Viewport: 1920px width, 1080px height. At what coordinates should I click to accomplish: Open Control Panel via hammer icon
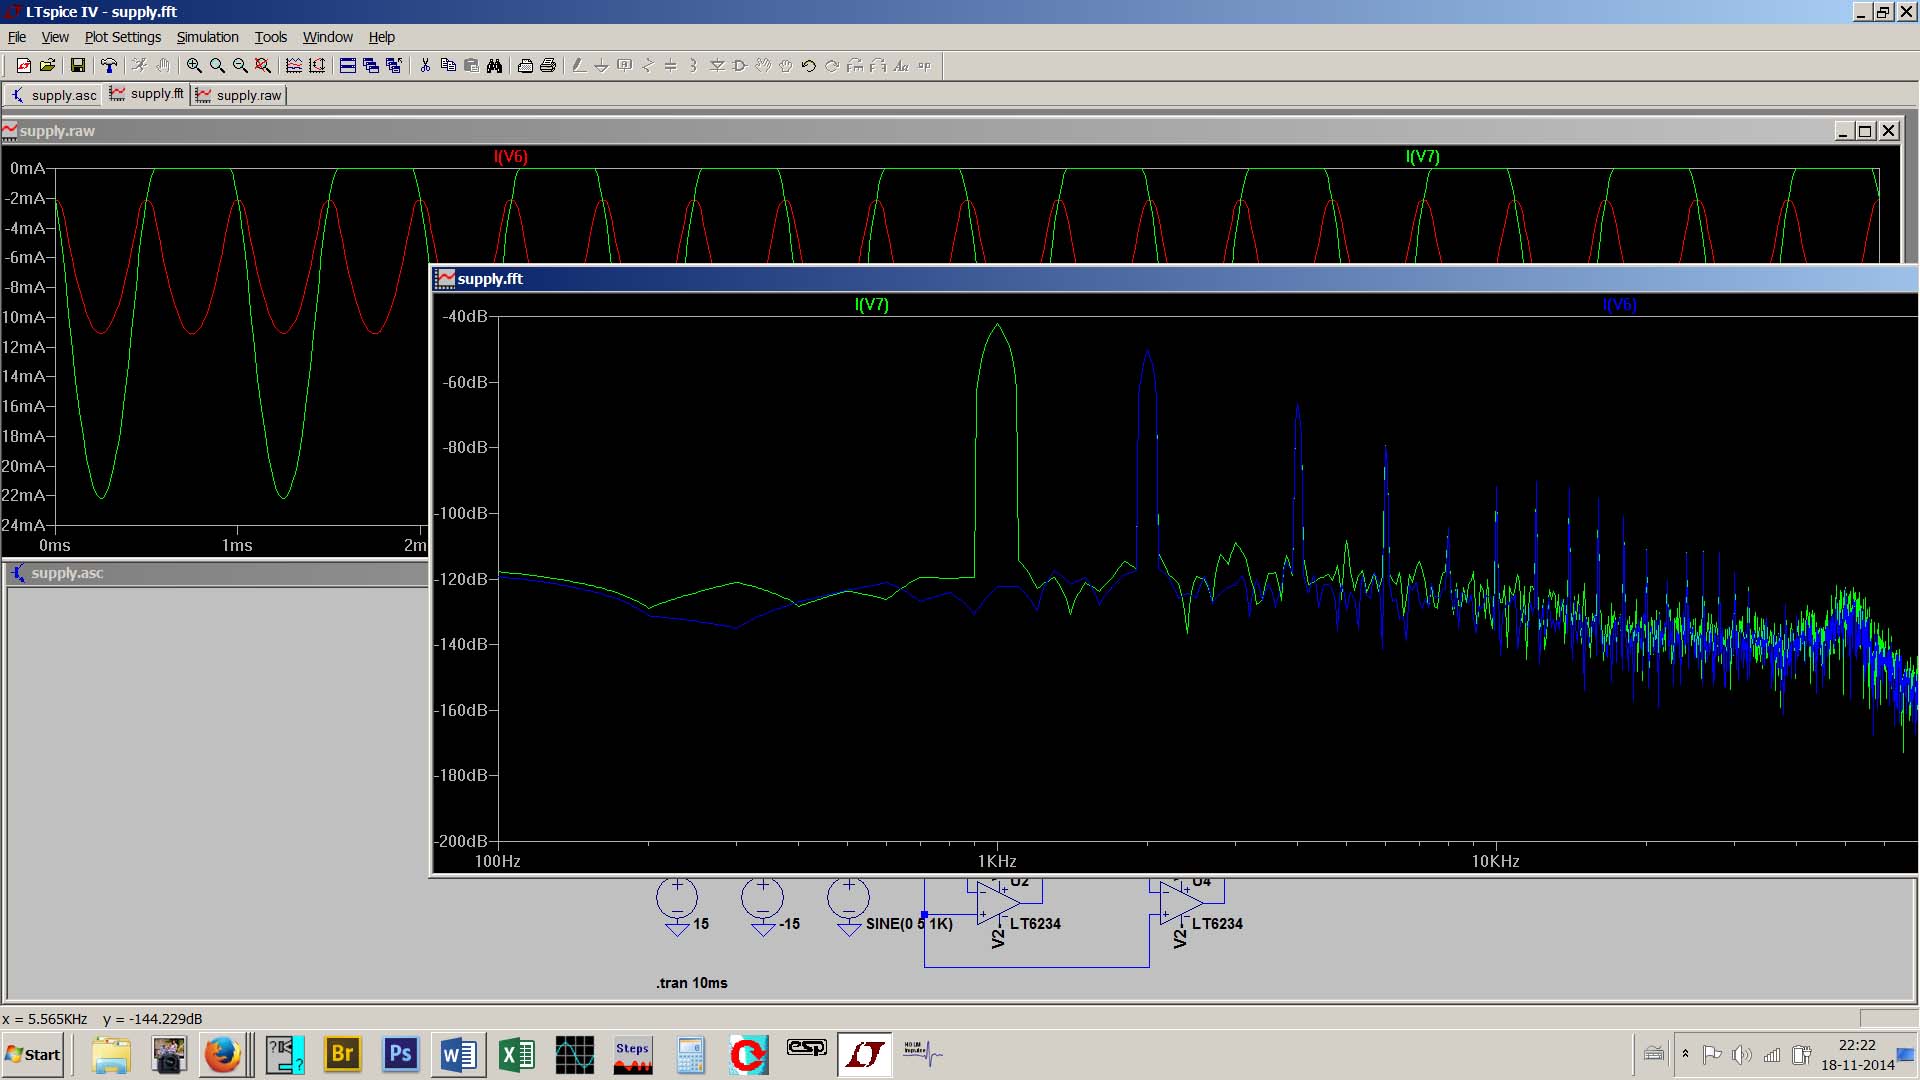click(109, 66)
